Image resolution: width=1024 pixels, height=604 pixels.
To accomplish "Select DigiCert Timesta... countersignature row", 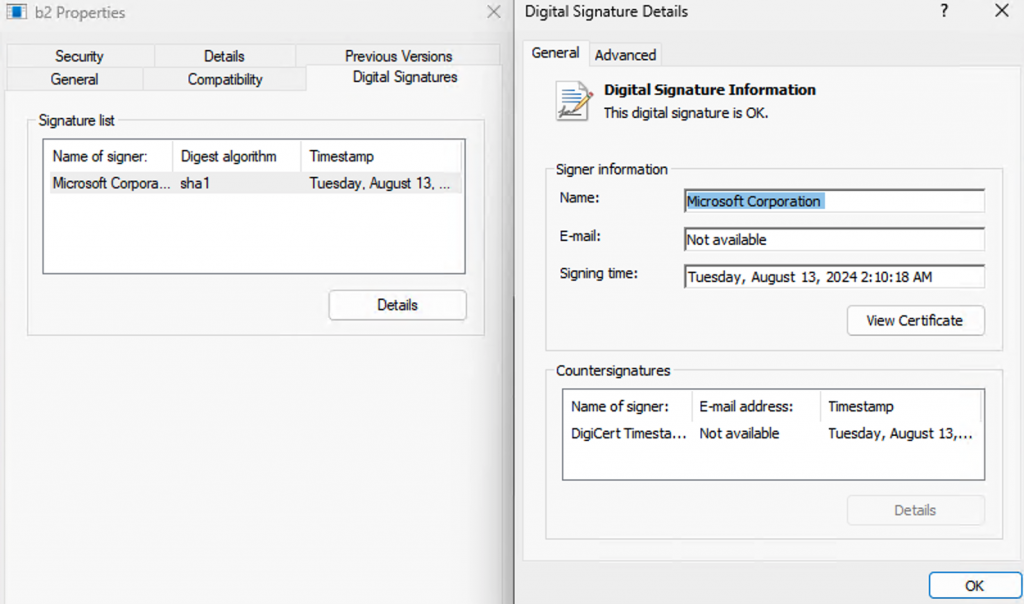I will 773,434.
